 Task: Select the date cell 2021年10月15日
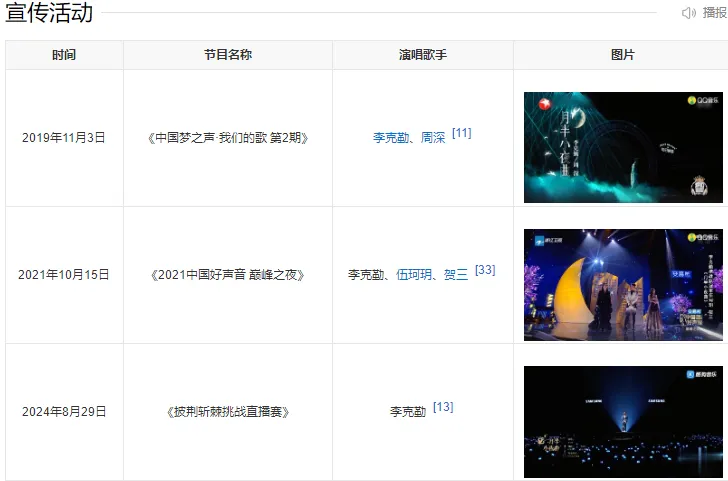pyautogui.click(x=64, y=274)
